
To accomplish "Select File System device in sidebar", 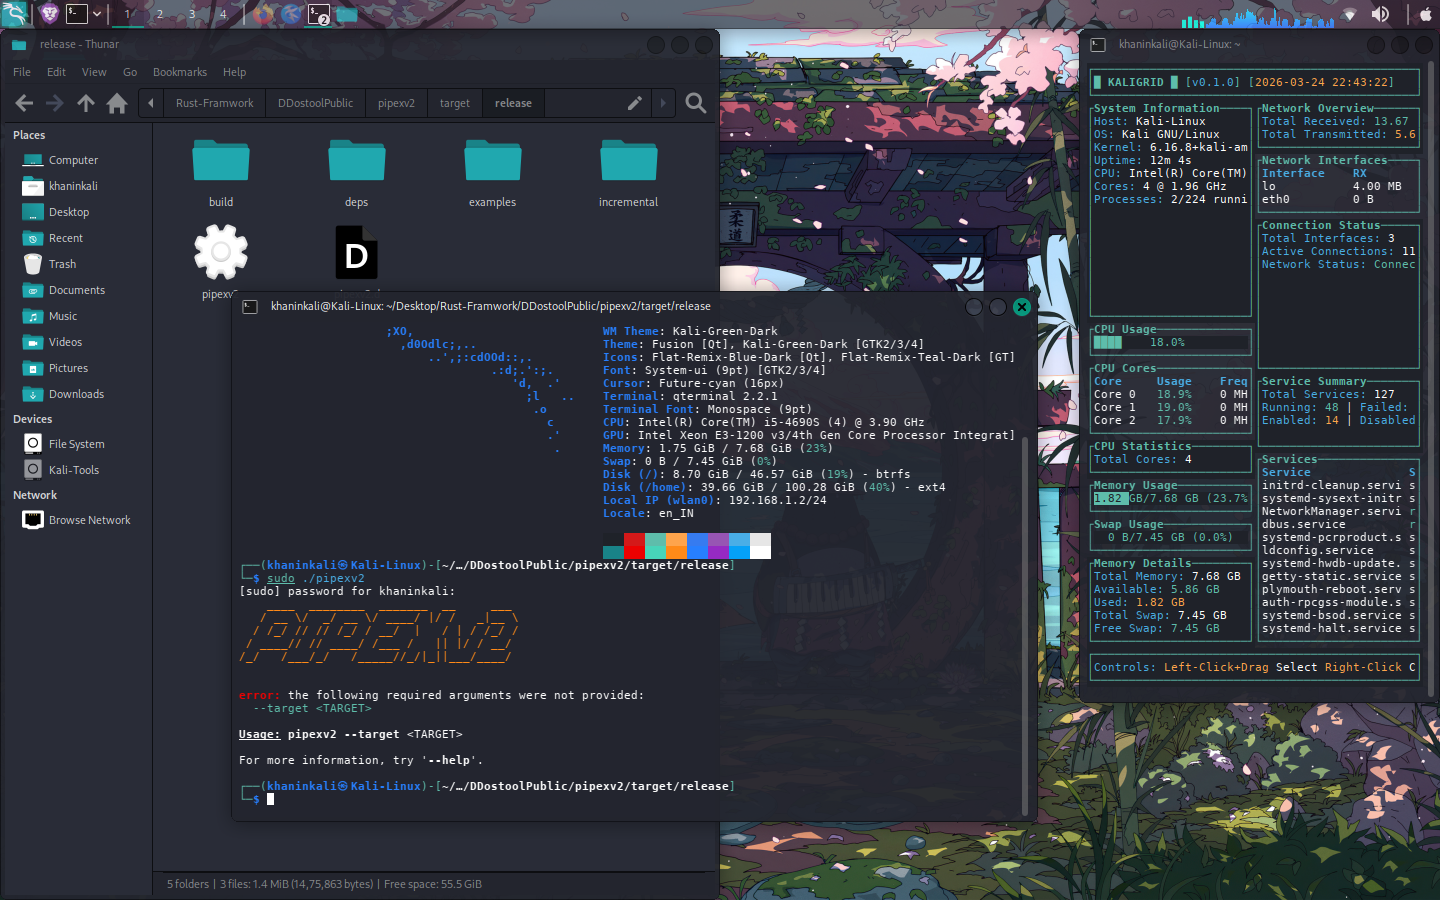I will 77,444.
